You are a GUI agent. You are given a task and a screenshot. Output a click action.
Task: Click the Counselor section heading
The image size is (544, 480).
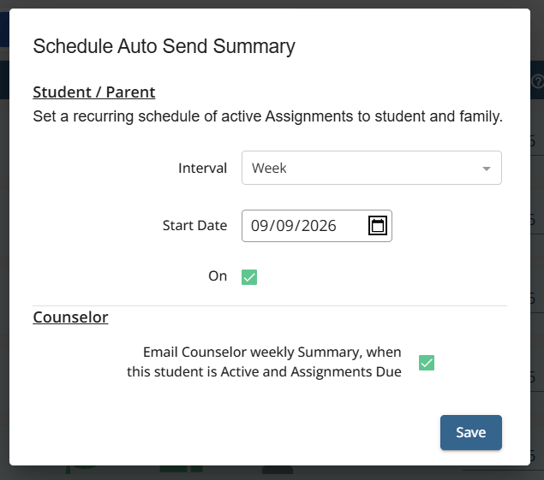70,317
